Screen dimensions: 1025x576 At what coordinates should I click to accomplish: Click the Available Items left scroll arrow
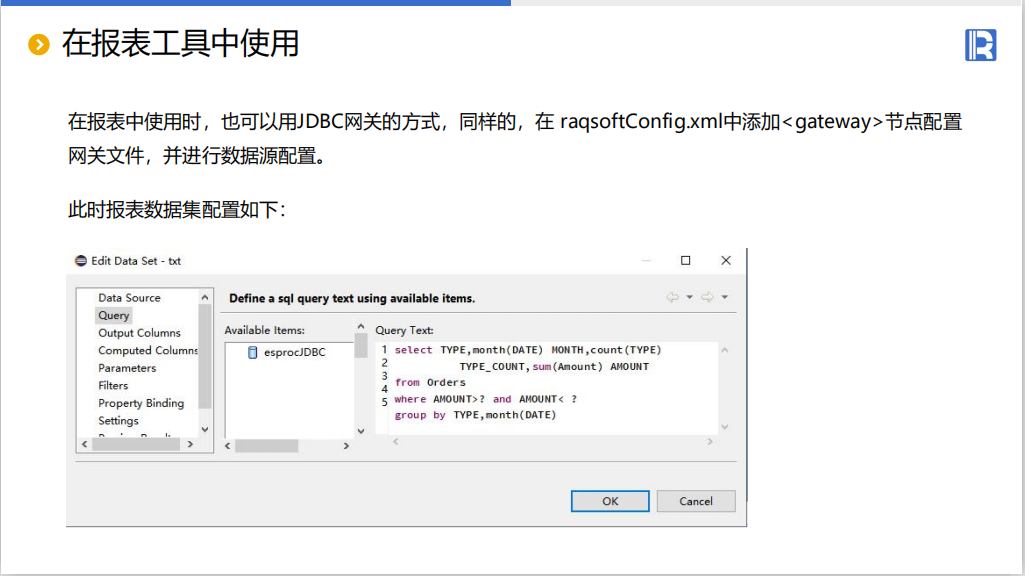point(227,446)
